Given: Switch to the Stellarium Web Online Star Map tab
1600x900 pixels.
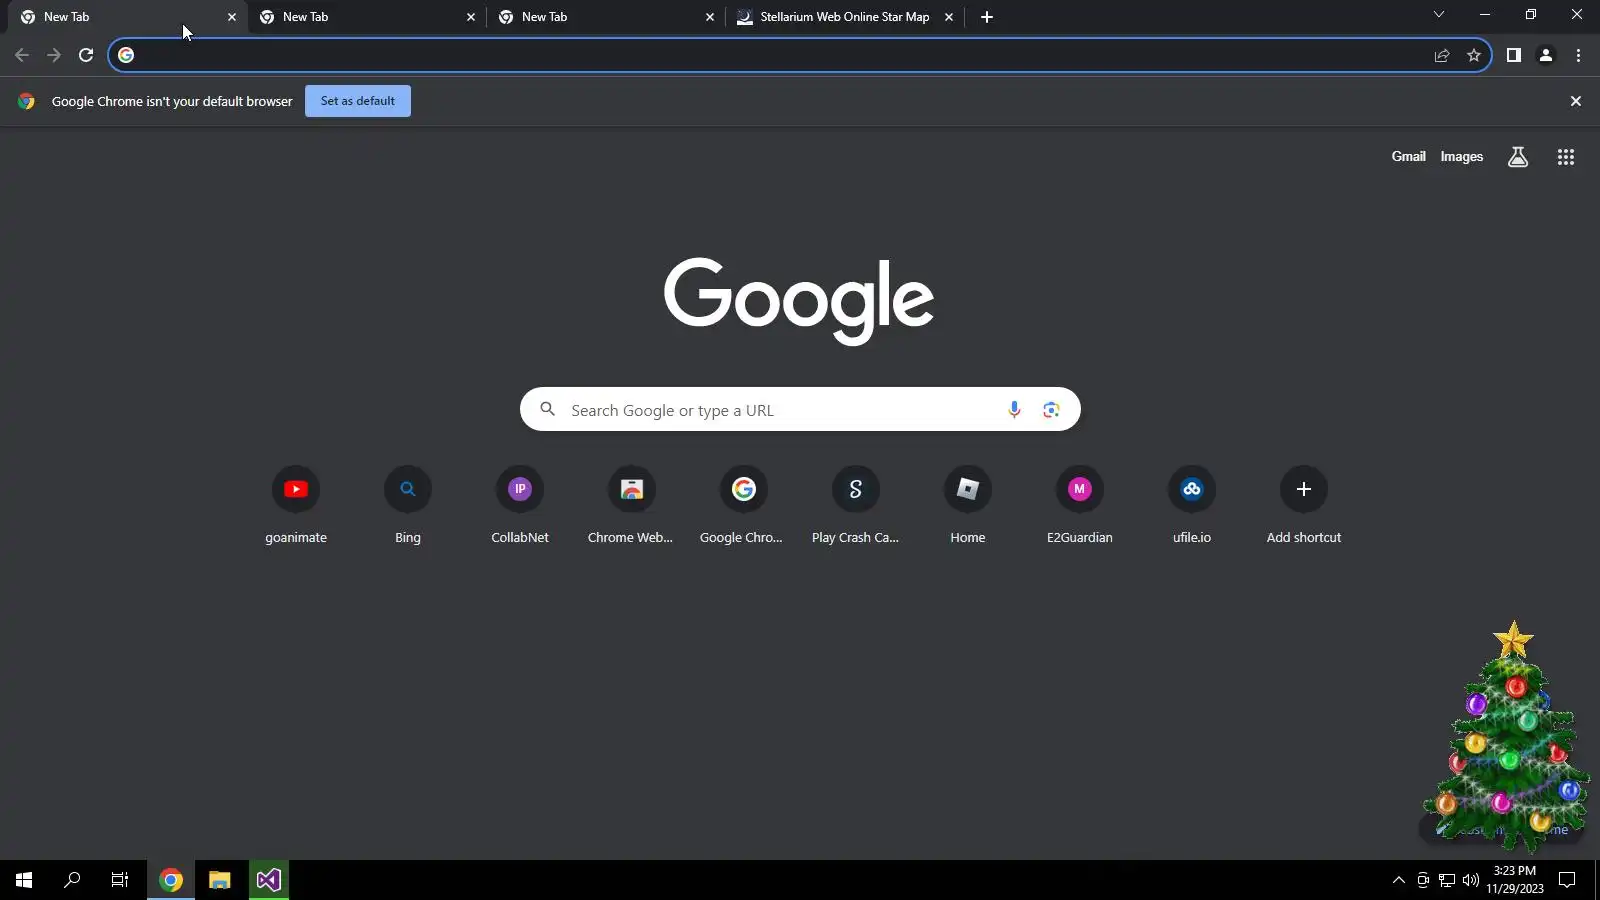Looking at the screenshot, I should pos(845,17).
